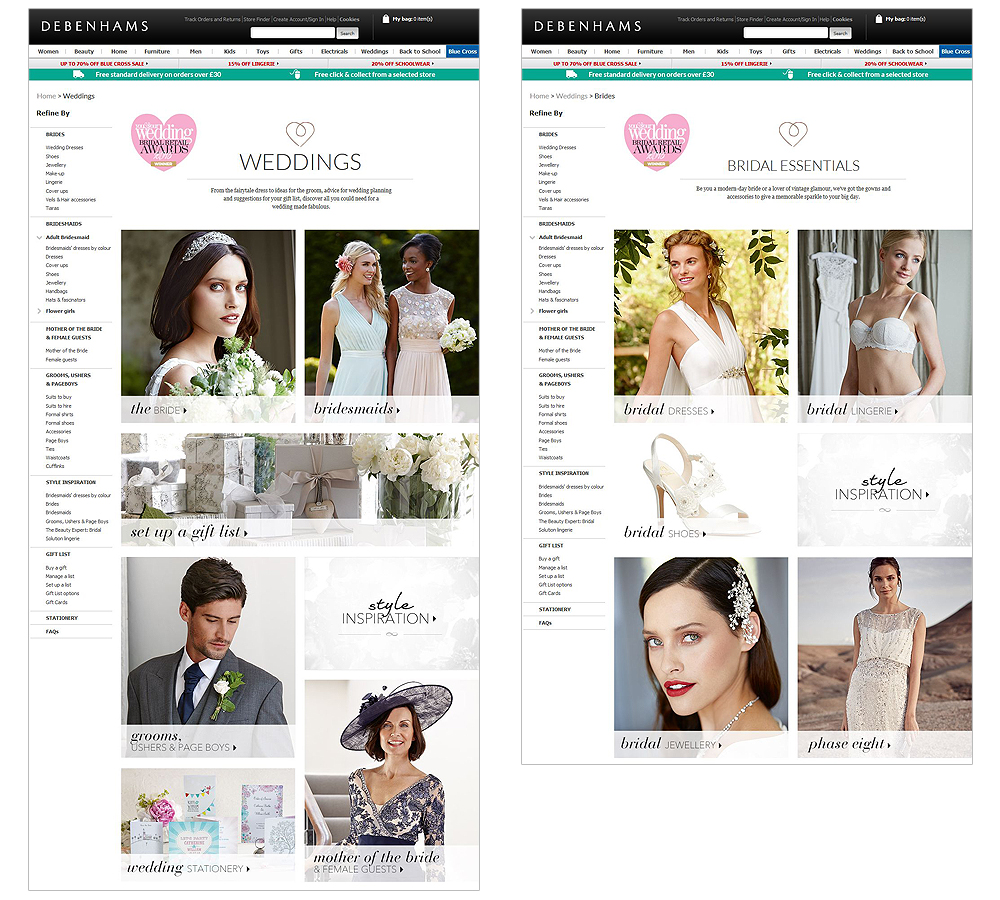Image resolution: width=1000 pixels, height=900 pixels.
Task: Click inside the search input field
Action: pyautogui.click(x=294, y=31)
